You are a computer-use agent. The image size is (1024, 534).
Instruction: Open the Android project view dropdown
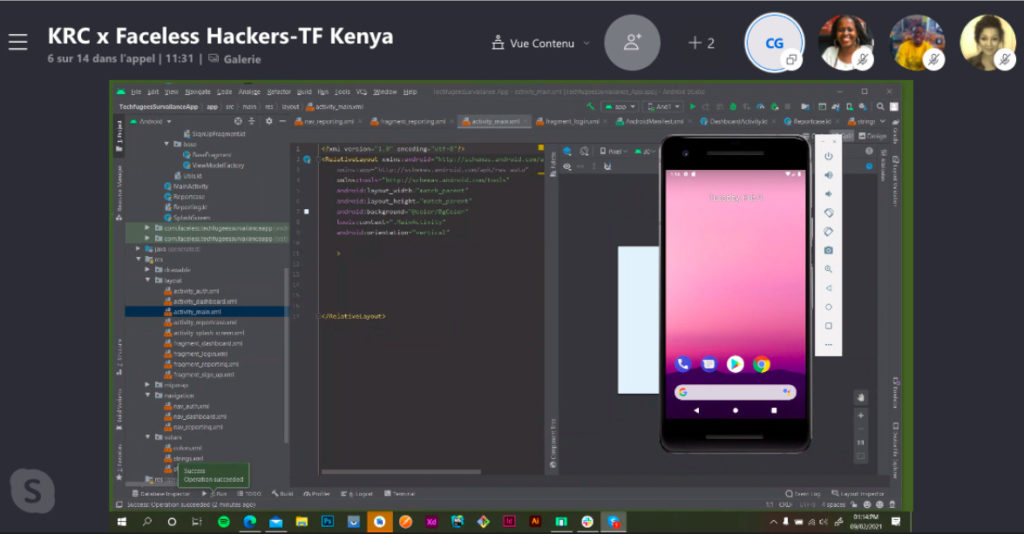tap(151, 121)
